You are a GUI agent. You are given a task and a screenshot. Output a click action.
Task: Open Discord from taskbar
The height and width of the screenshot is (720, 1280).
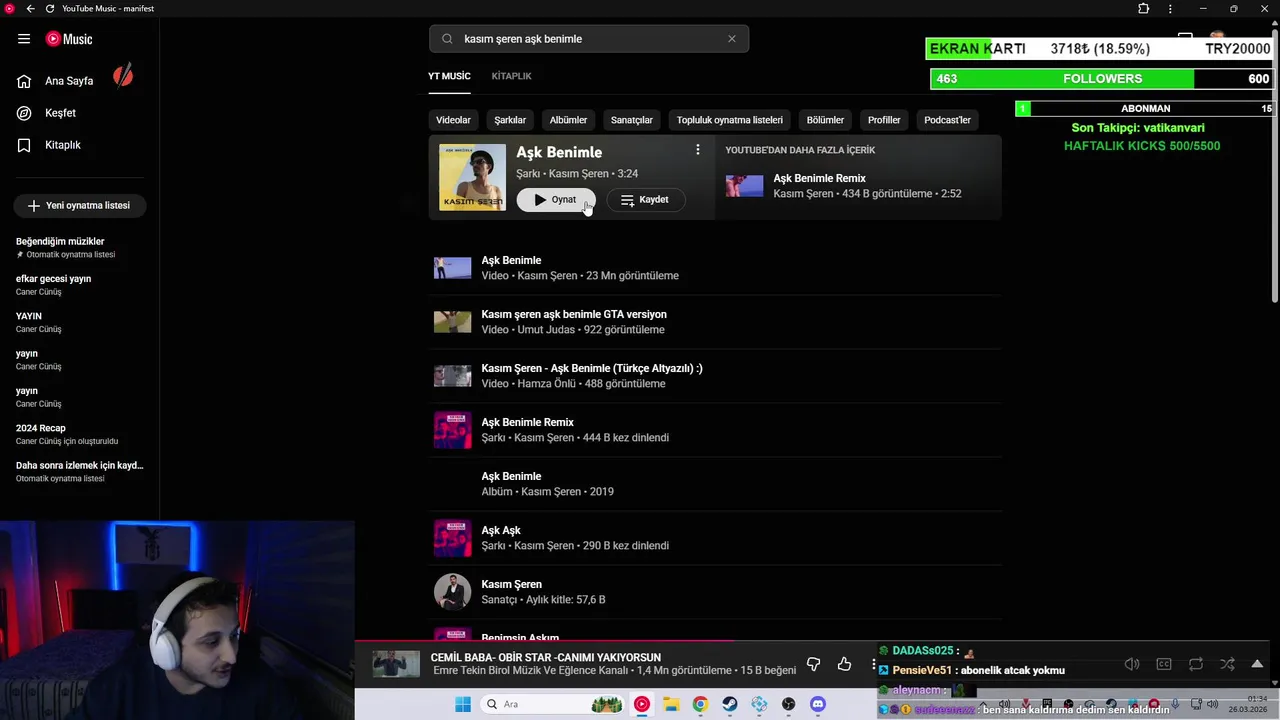click(x=818, y=704)
